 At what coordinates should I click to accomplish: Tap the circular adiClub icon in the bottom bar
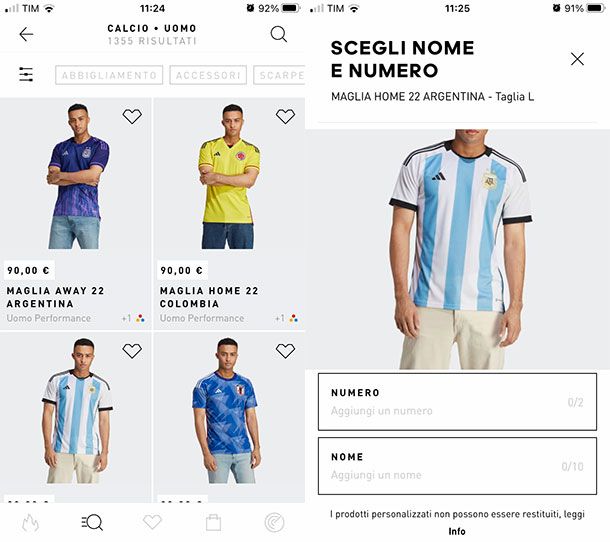tap(275, 523)
